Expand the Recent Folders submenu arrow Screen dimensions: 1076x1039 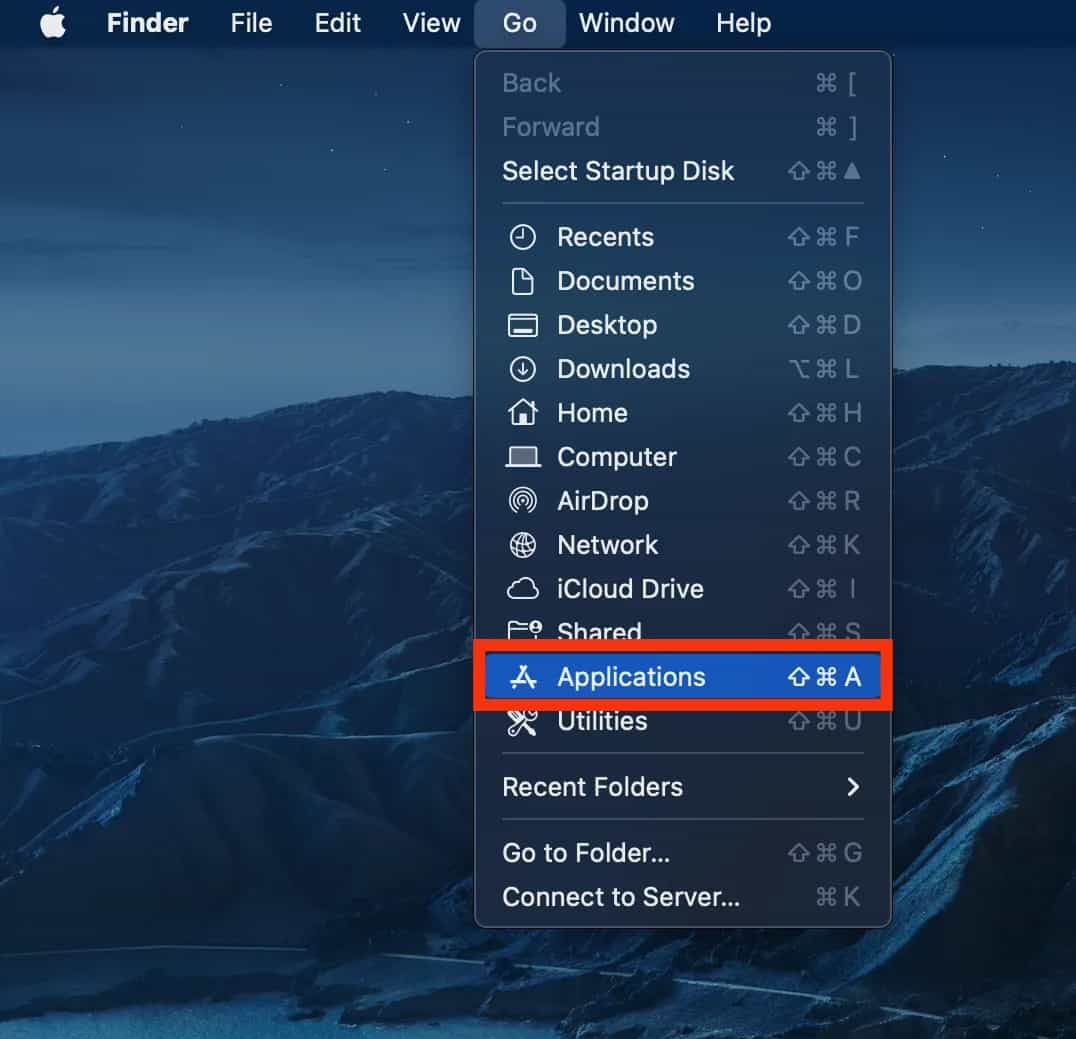pos(852,786)
